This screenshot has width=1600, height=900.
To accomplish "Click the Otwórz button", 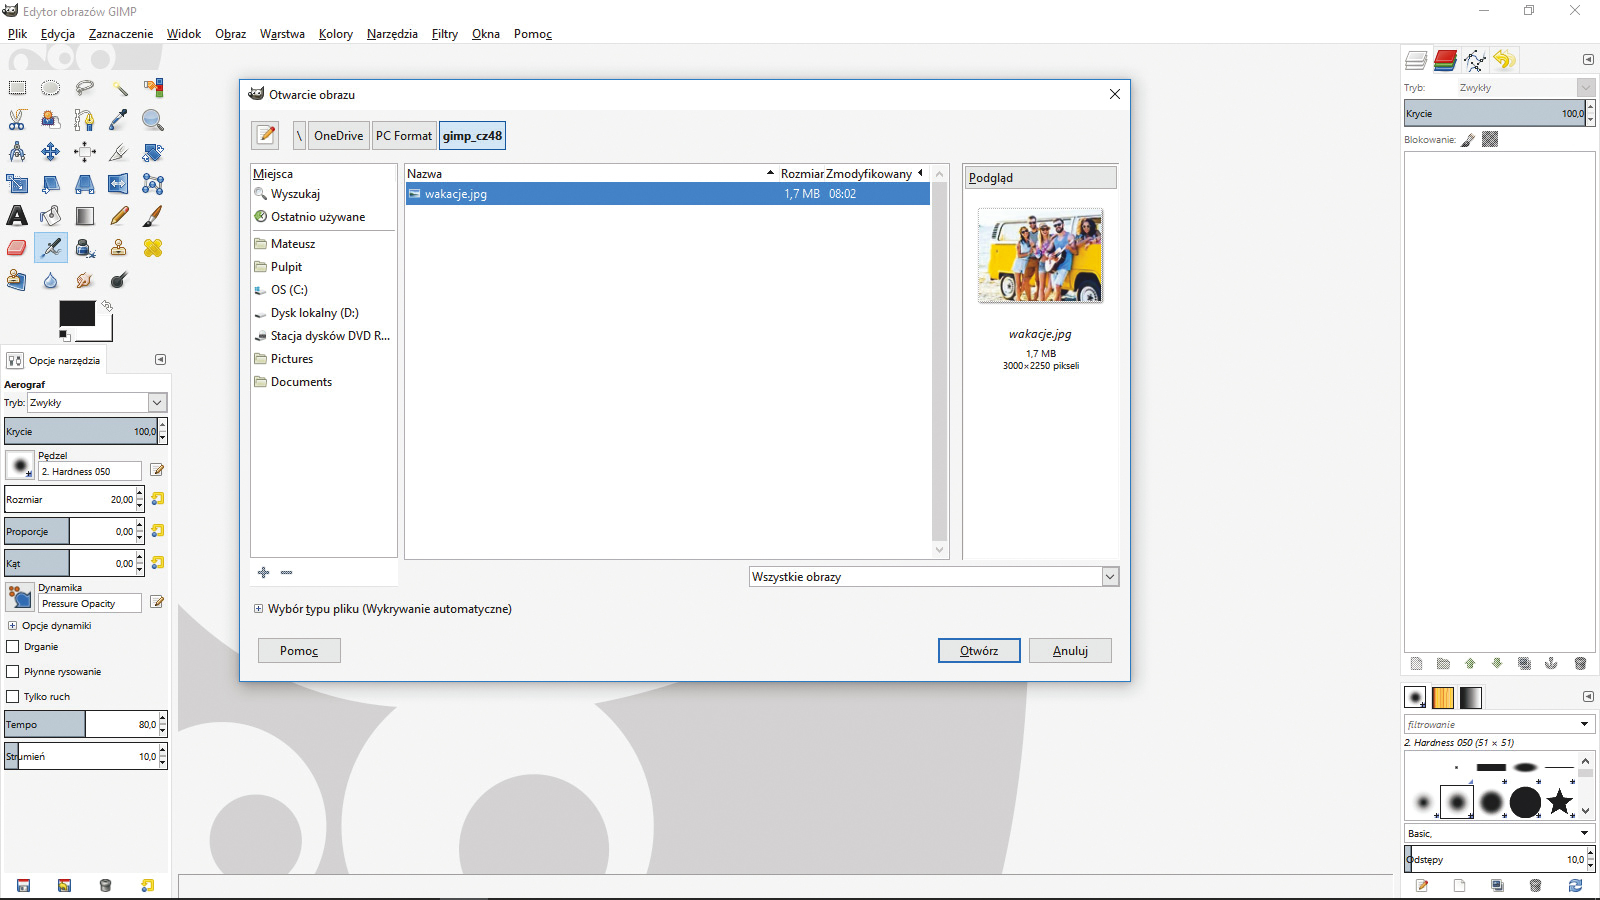I will click(x=979, y=651).
